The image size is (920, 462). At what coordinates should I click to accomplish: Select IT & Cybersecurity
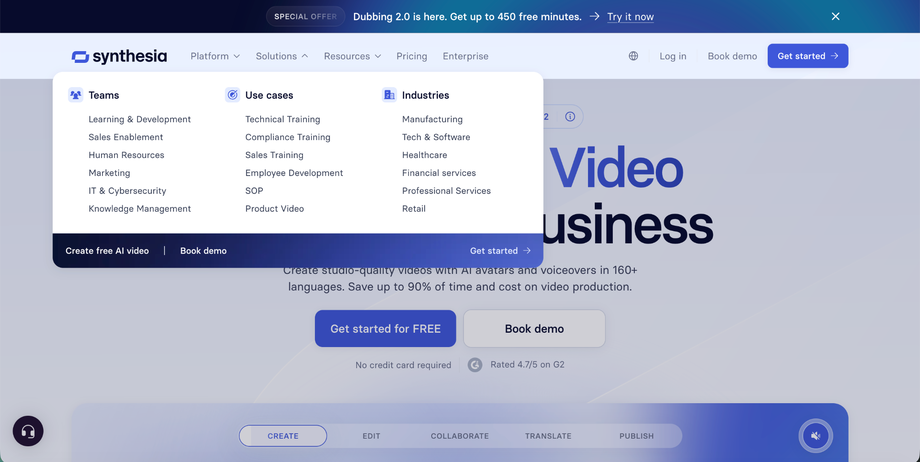[x=127, y=191]
